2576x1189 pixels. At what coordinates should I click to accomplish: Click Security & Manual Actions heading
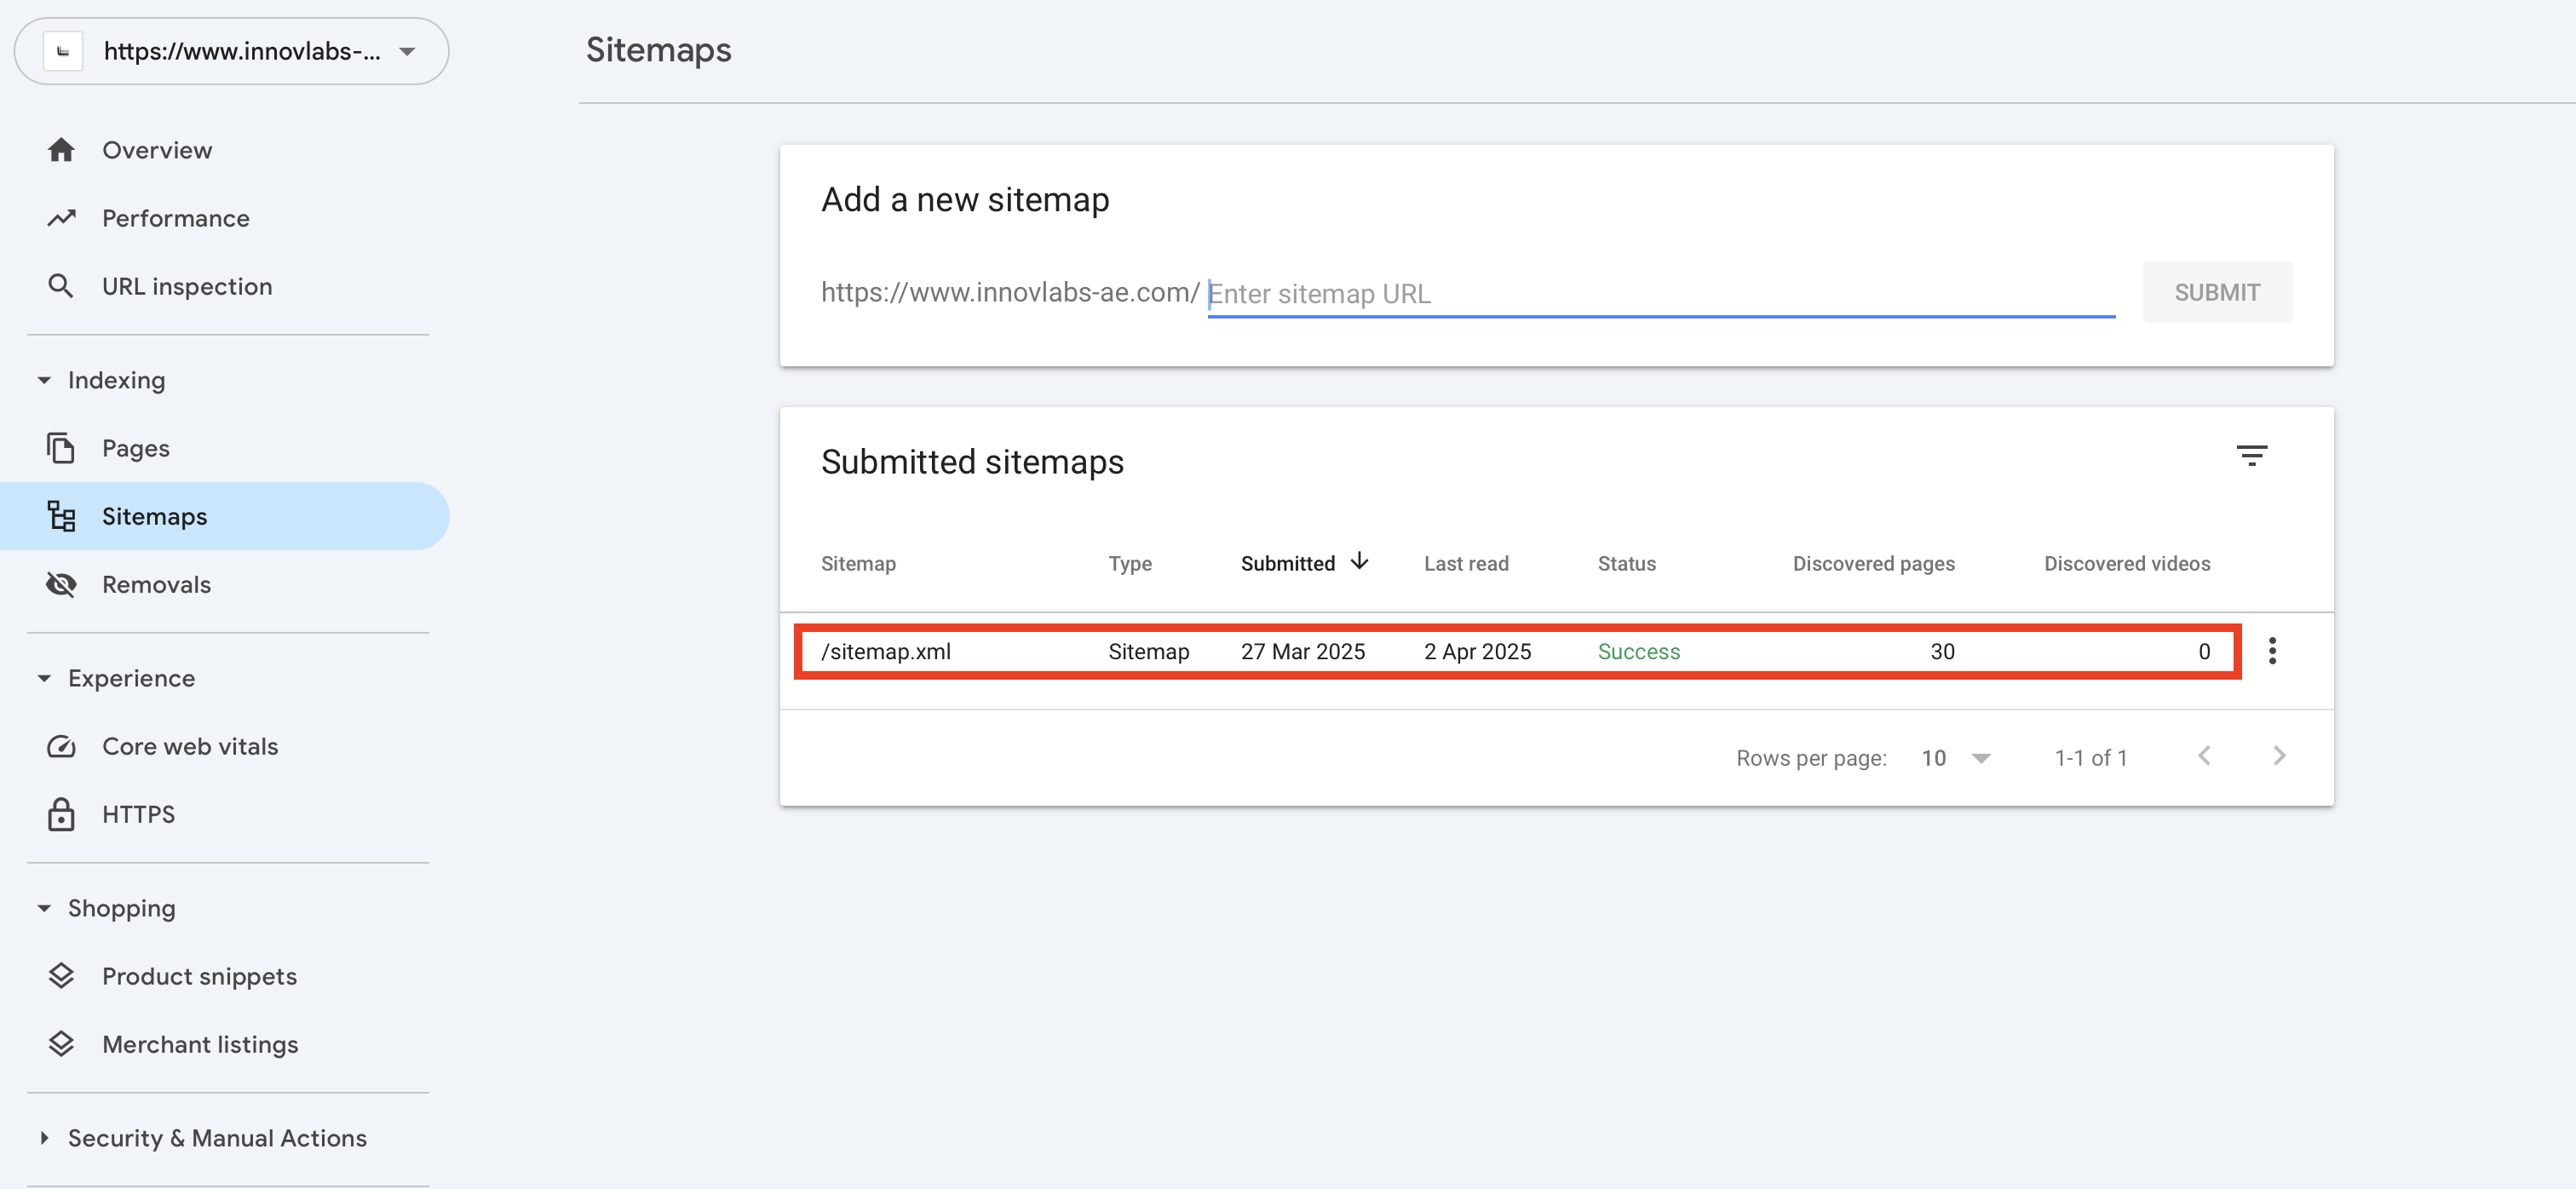[217, 1138]
